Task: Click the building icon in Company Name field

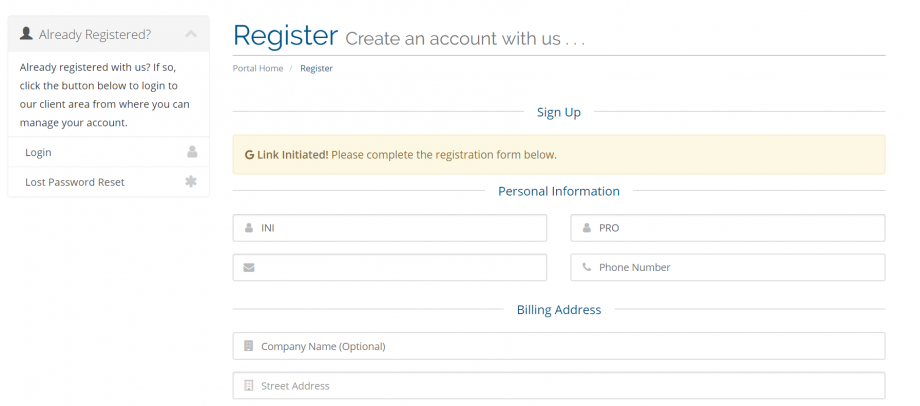Action: point(249,346)
